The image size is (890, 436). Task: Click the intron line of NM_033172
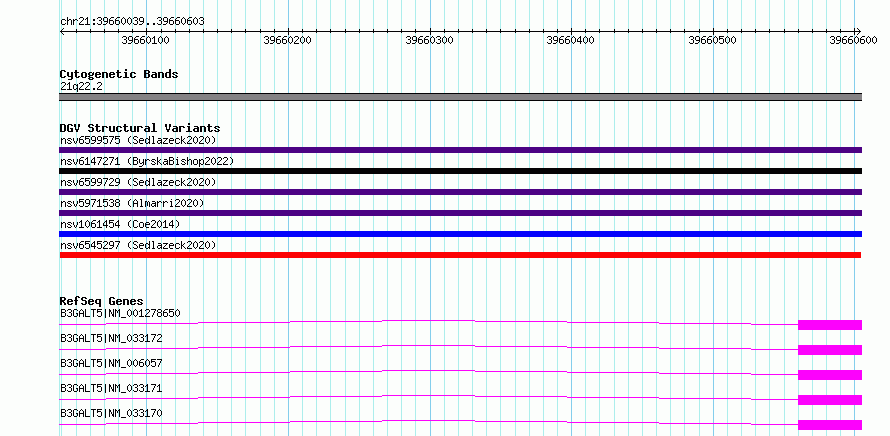pyautogui.click(x=429, y=346)
